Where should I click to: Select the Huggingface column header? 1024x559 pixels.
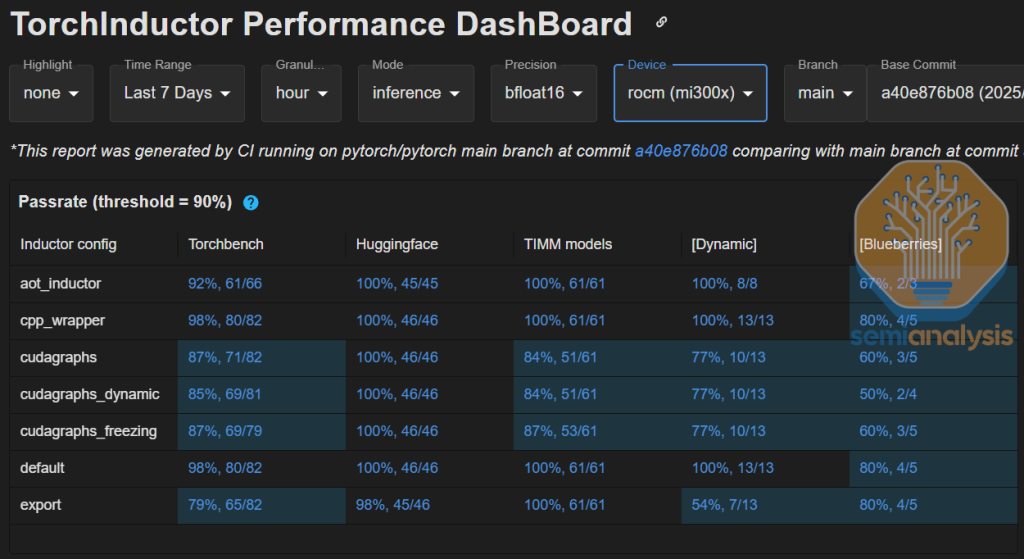397,244
